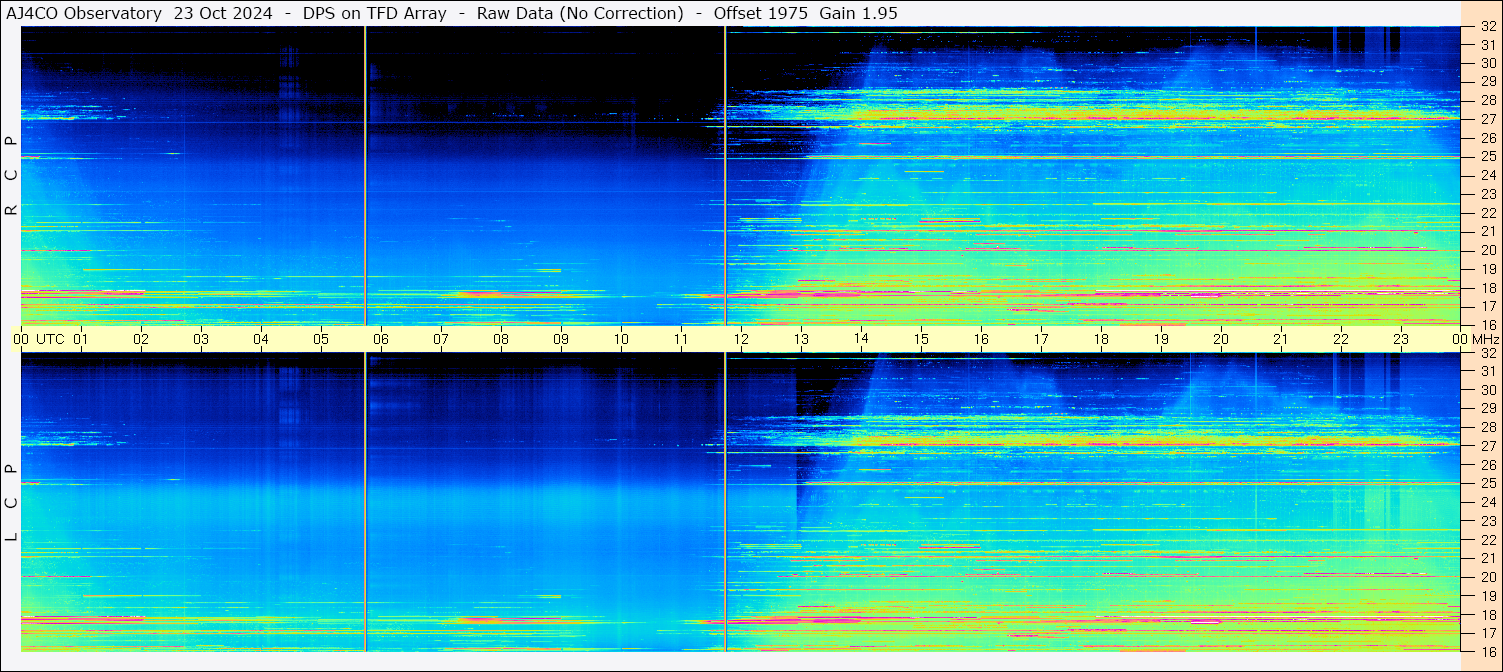Click the RCP label beside the upper spectrogram
The image size is (1503, 672).
pos(12,175)
